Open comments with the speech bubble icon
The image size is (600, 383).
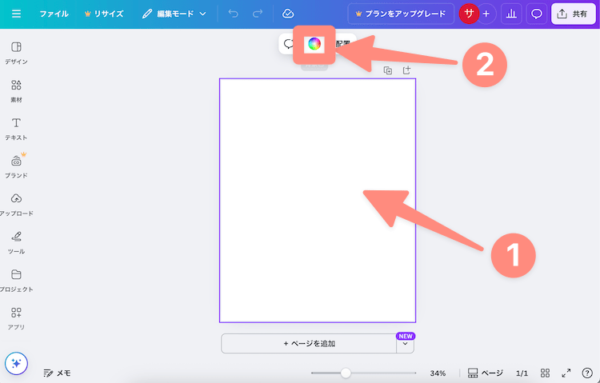pos(536,14)
